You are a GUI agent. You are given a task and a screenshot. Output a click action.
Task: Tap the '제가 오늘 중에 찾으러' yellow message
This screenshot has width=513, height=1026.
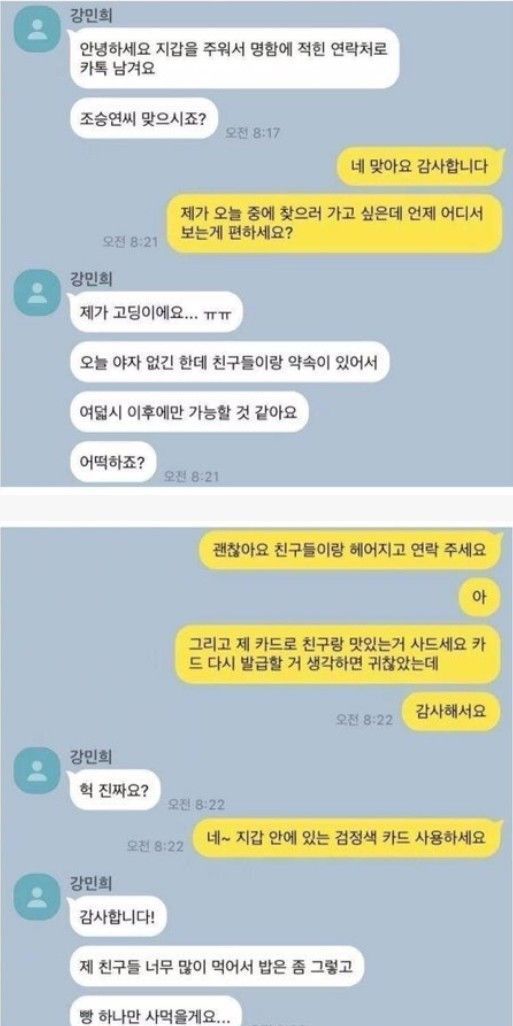coord(334,223)
